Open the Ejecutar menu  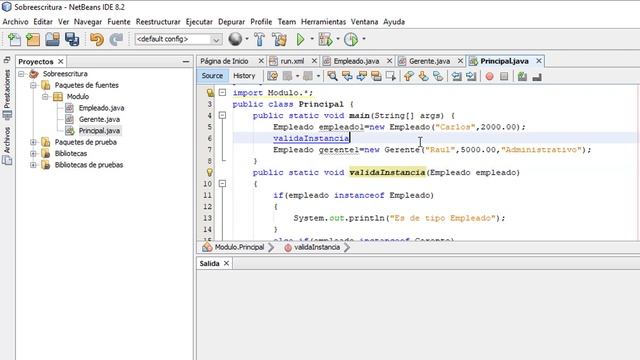point(199,22)
